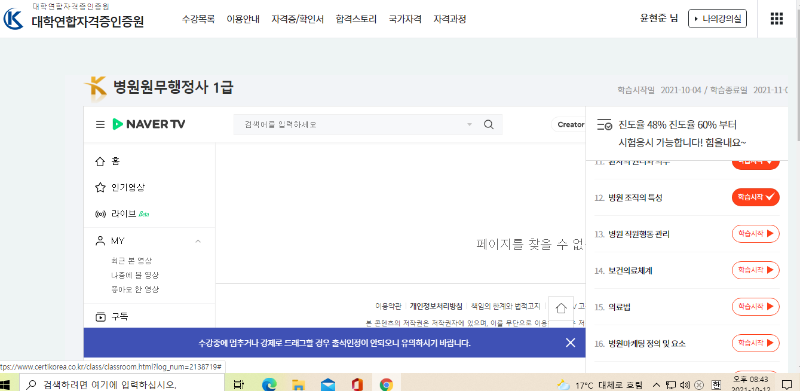
Task: Click 책임의 한계와 법적고지 link
Action: pyautogui.click(x=506, y=306)
